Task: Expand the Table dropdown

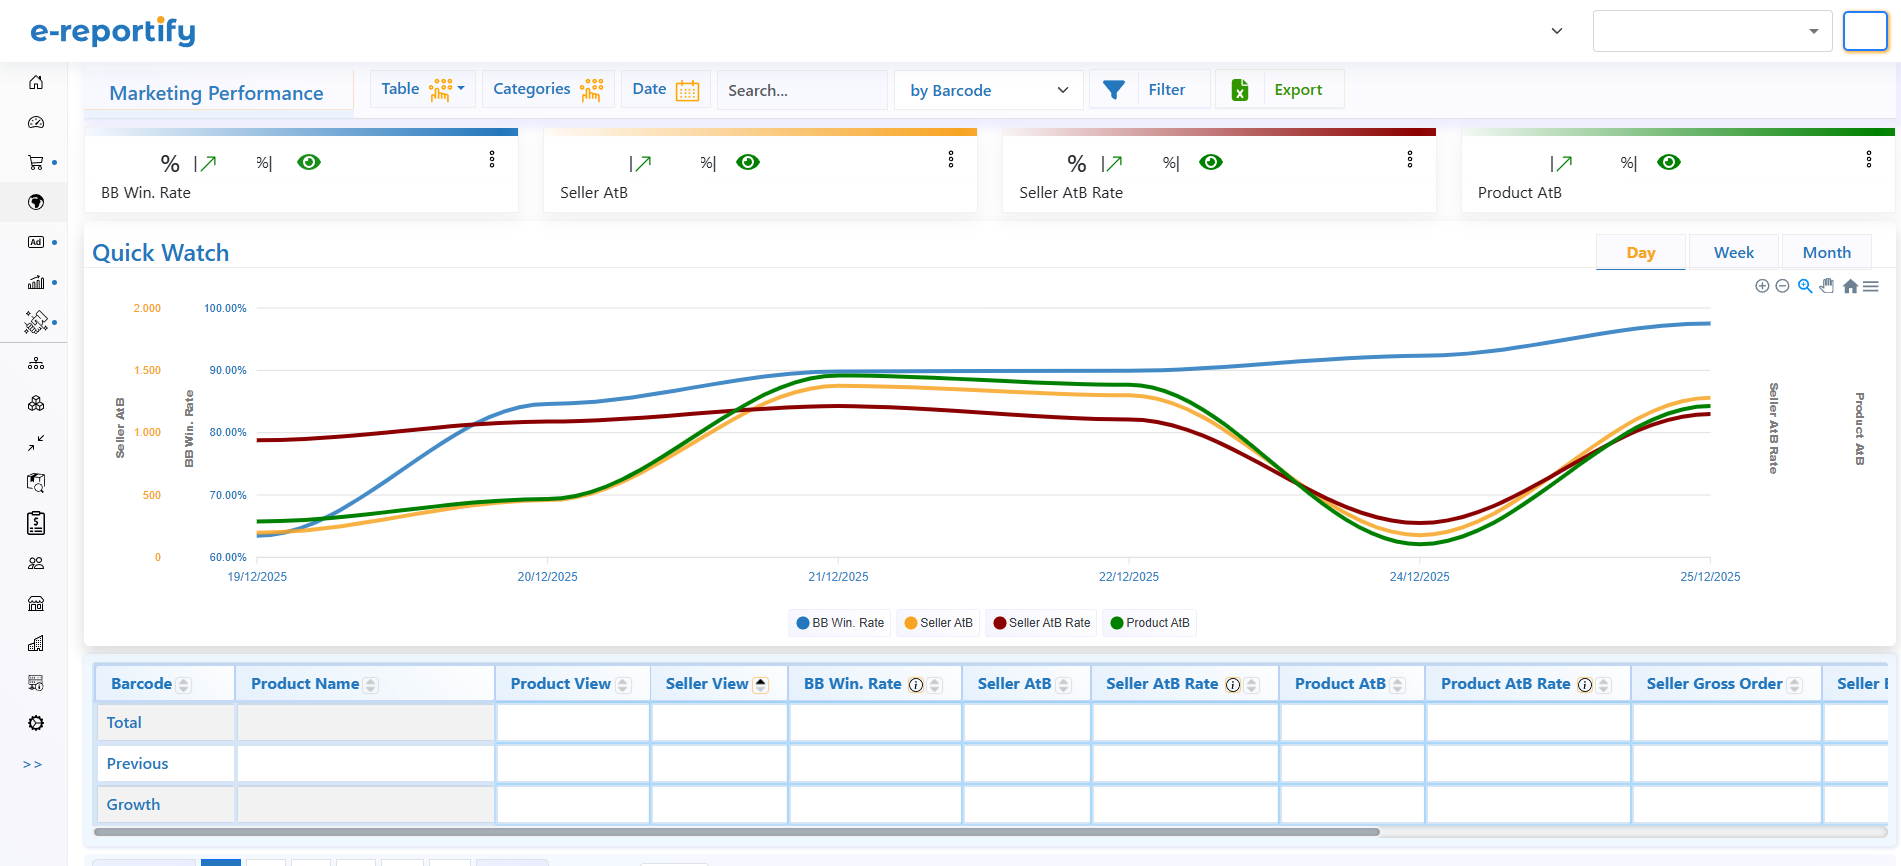Action: point(423,89)
